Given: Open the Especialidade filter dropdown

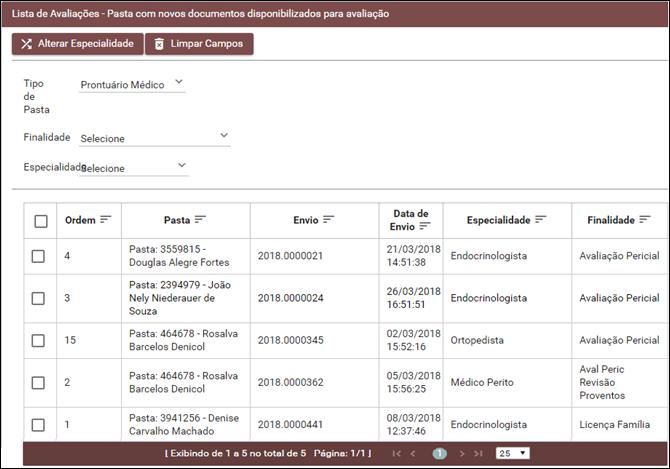Looking at the screenshot, I should pyautogui.click(x=133, y=168).
